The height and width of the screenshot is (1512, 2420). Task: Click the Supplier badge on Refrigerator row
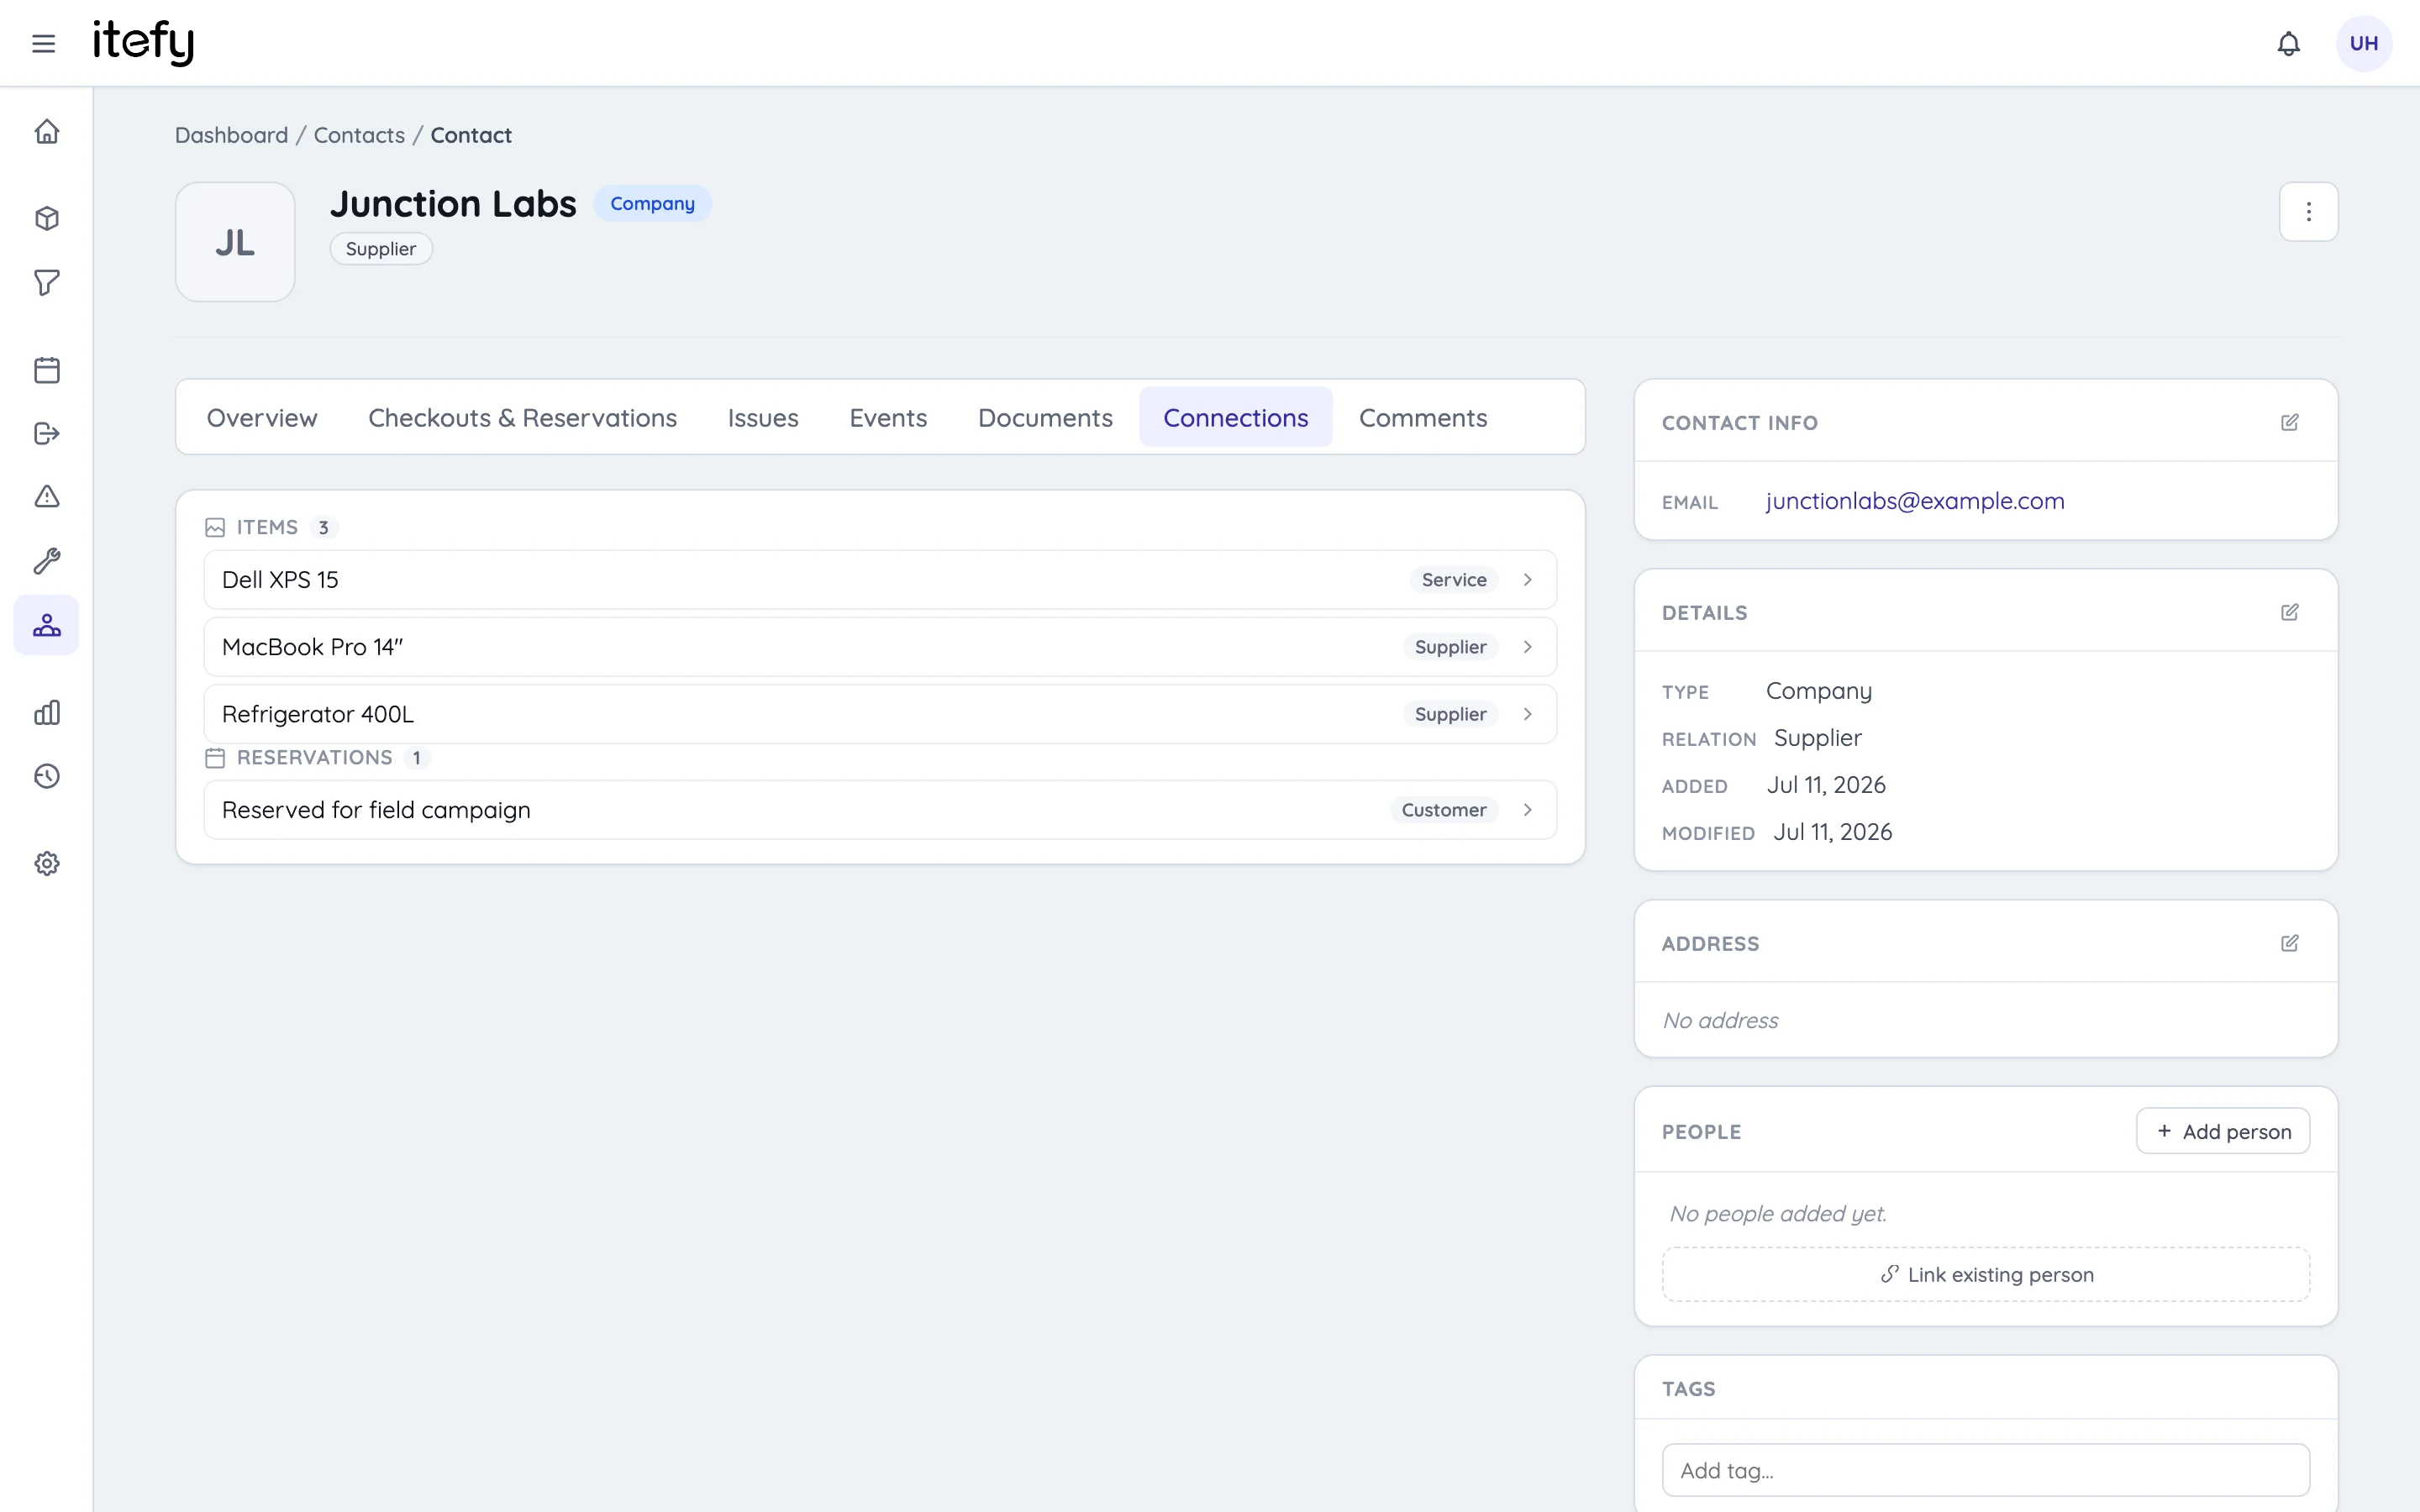pos(1450,714)
